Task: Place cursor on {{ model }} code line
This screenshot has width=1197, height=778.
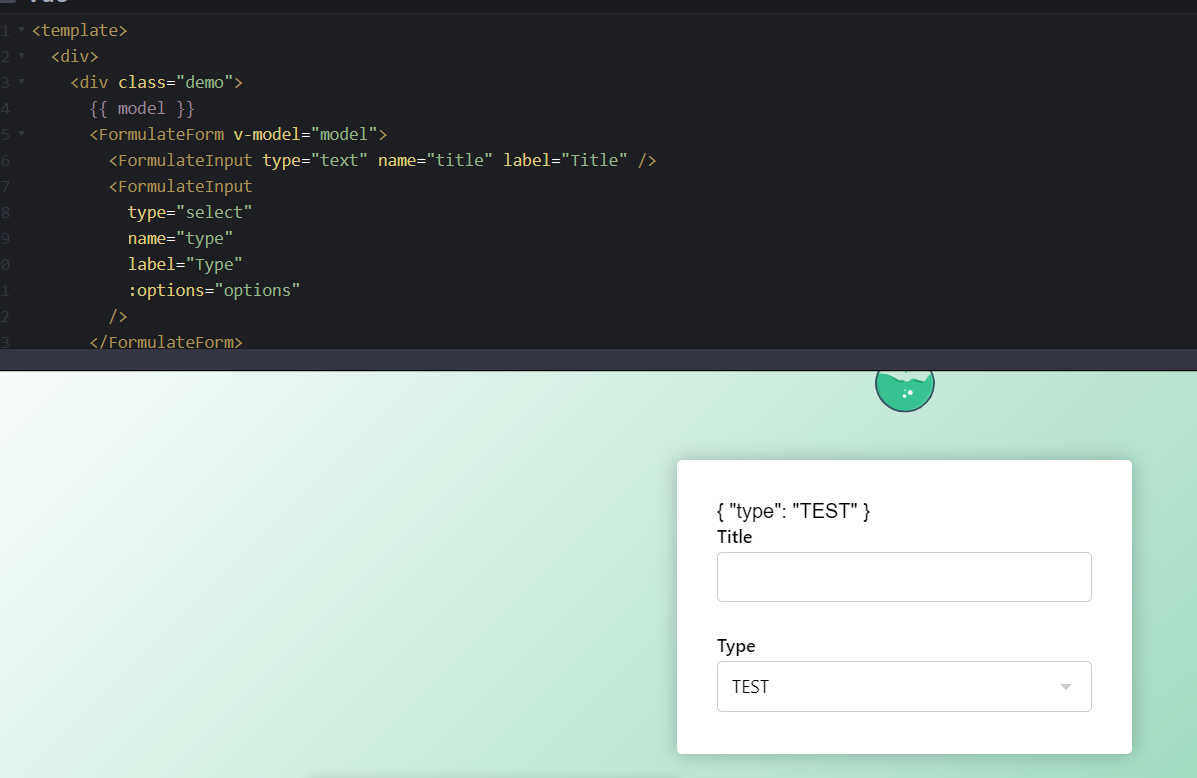Action: click(x=142, y=108)
